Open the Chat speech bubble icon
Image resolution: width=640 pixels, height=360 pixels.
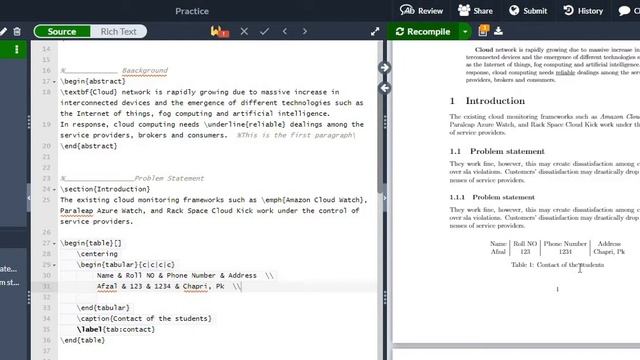point(624,11)
